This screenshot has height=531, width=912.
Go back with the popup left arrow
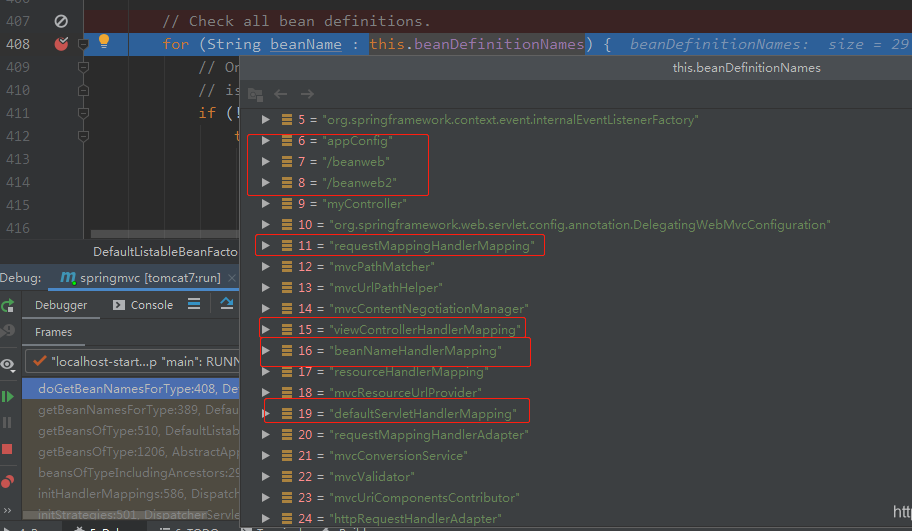(x=281, y=94)
